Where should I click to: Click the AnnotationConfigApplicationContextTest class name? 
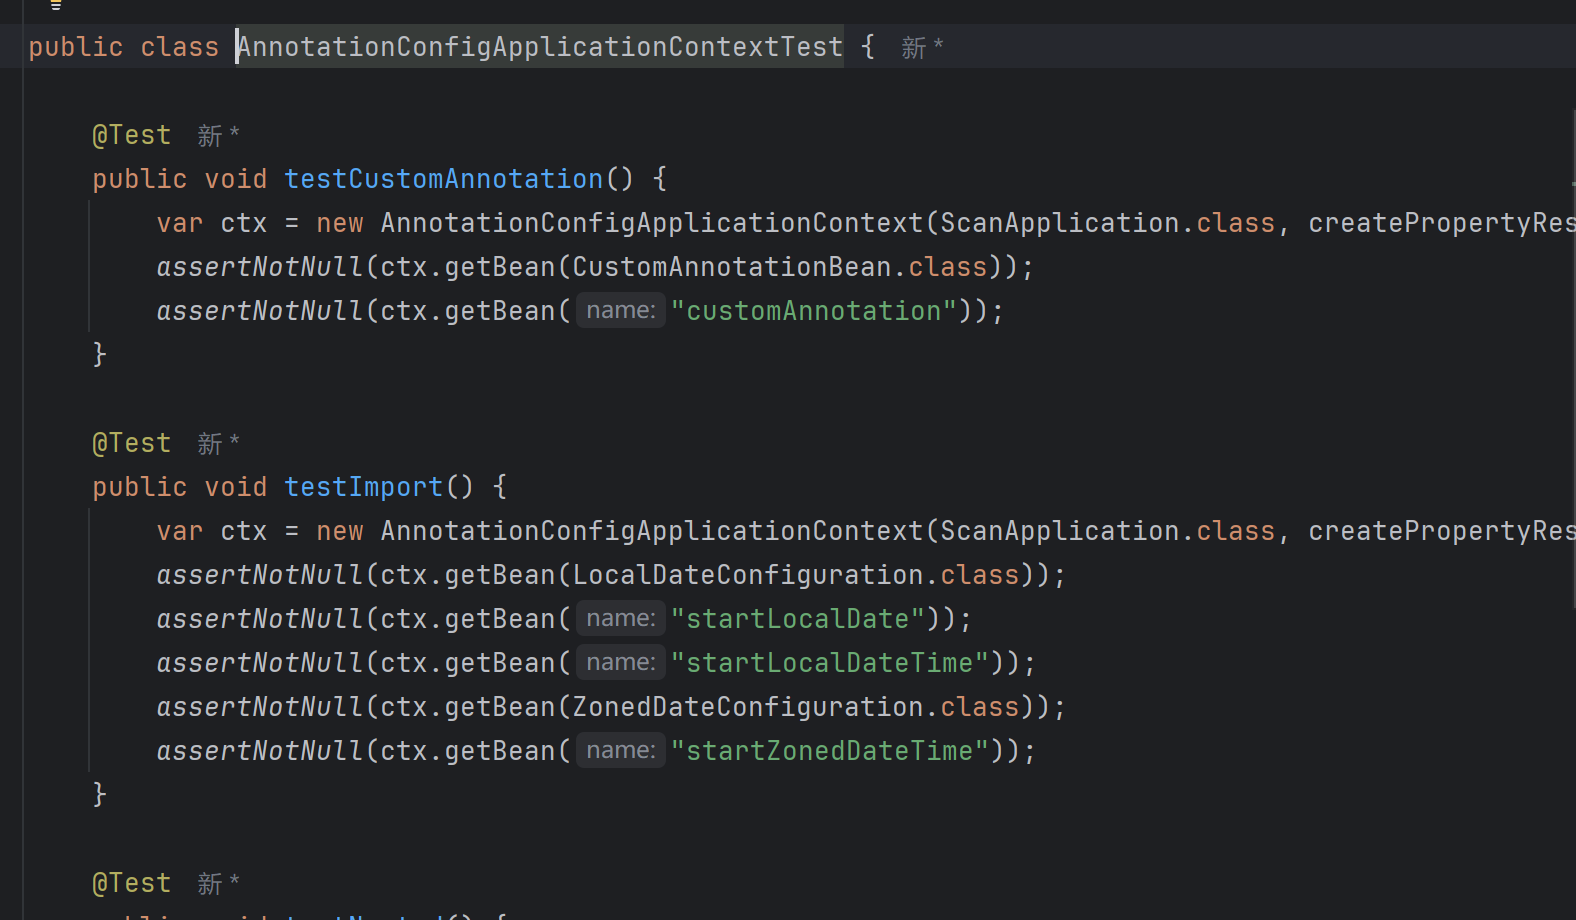[x=540, y=47]
